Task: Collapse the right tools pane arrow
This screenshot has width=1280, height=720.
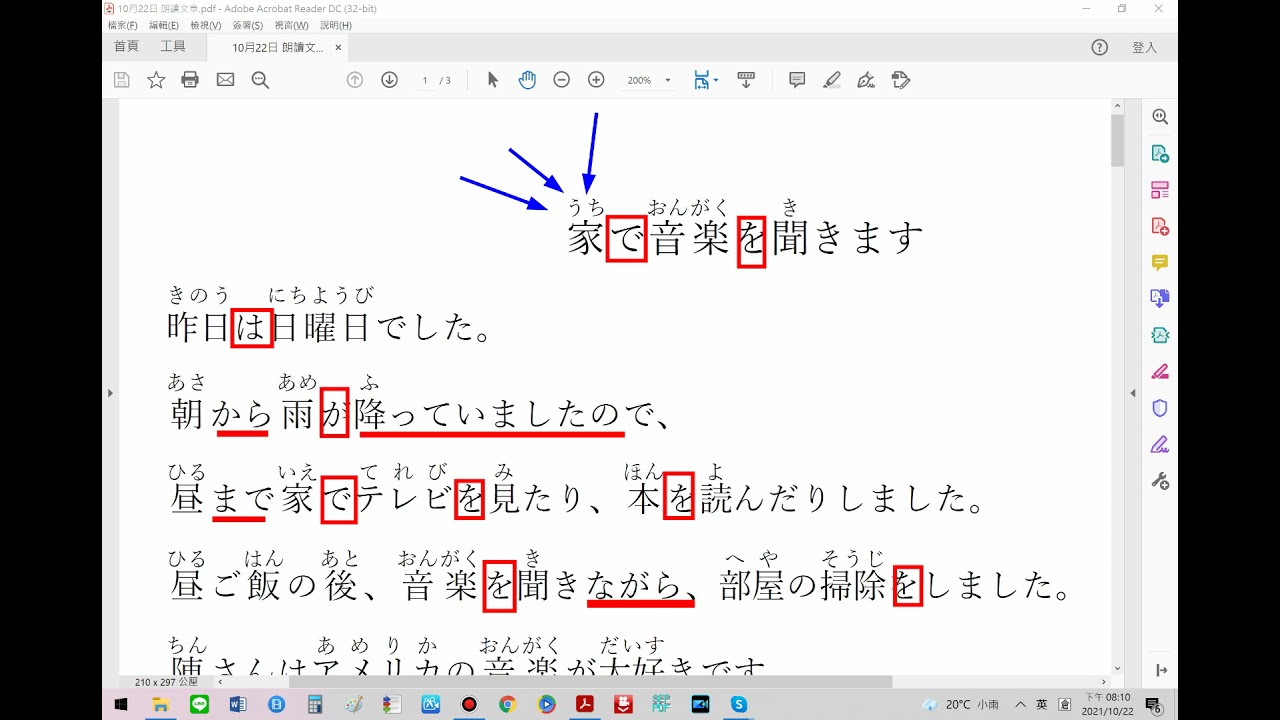Action: (1133, 393)
